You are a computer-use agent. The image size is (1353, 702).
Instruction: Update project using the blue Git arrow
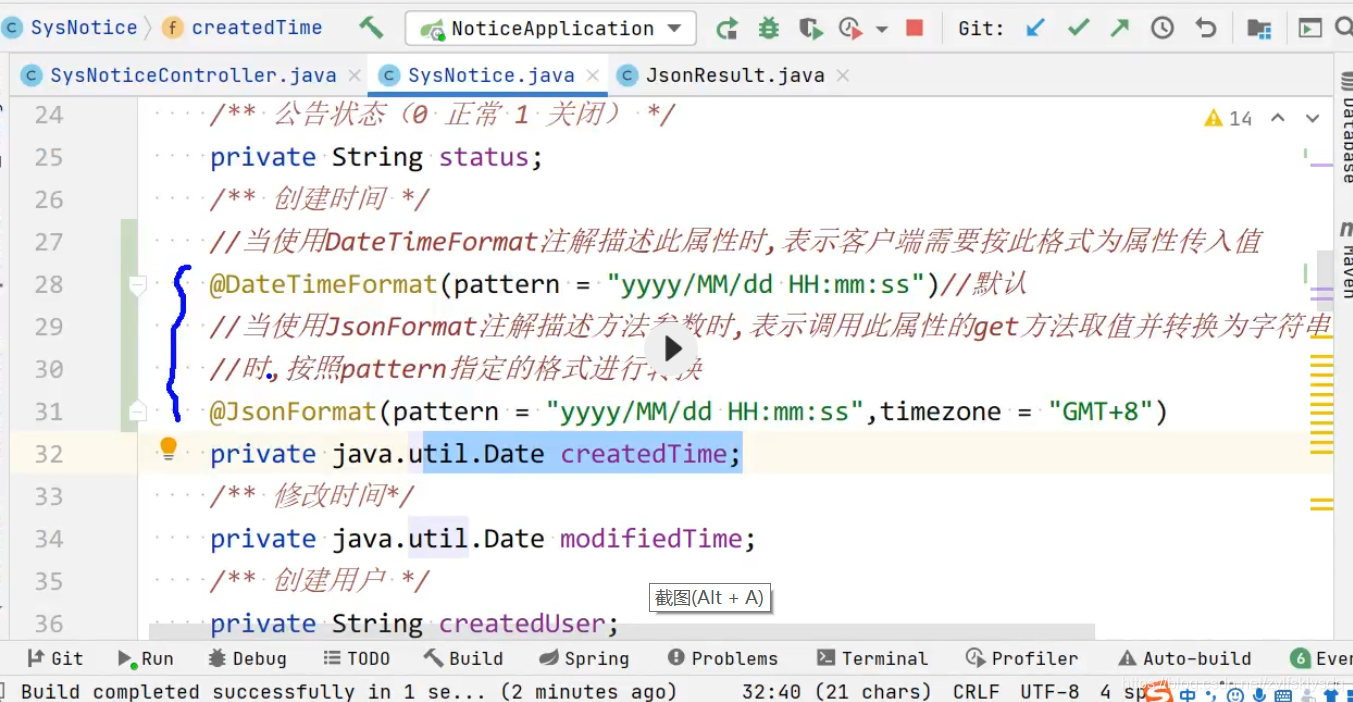(x=1036, y=28)
